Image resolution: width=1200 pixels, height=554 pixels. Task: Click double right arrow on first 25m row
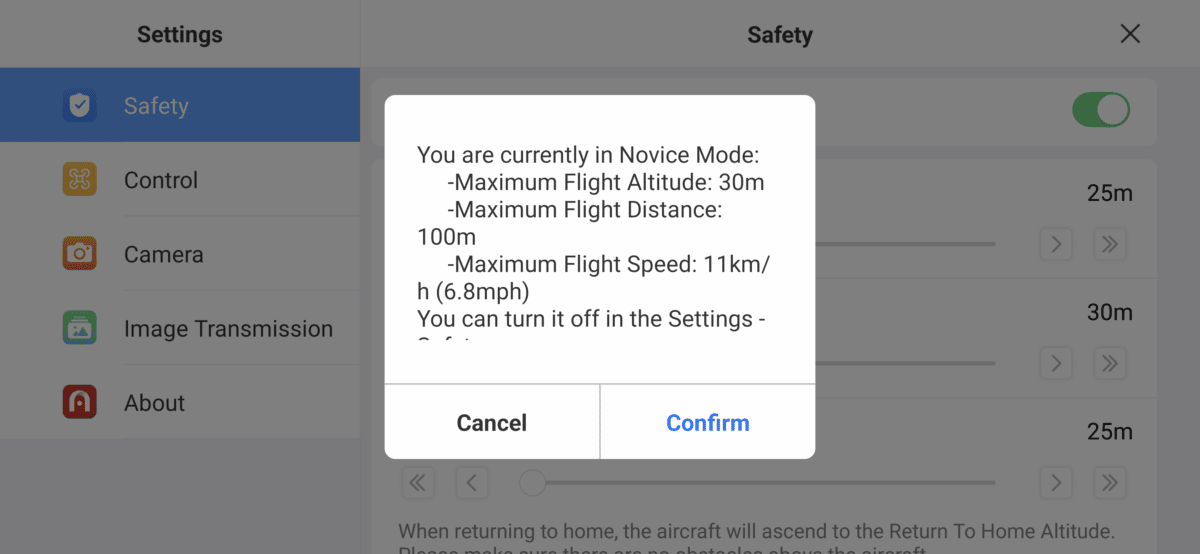pos(1109,244)
